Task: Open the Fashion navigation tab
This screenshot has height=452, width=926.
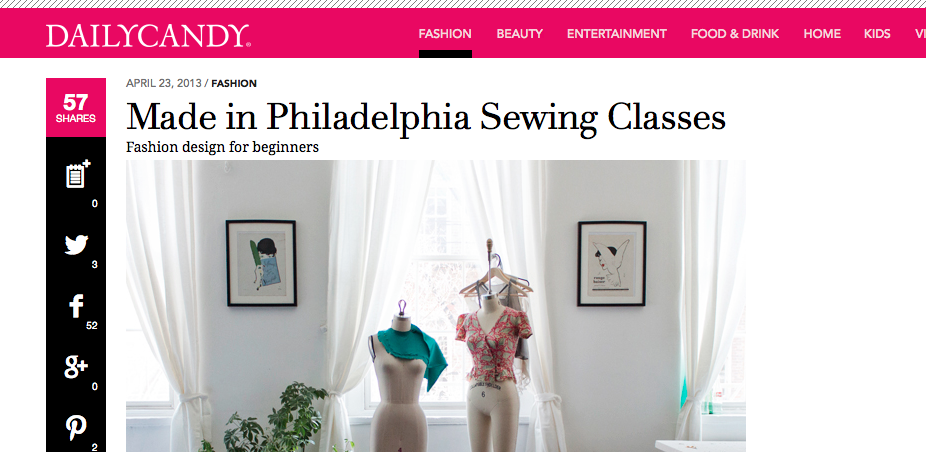Action: pos(445,34)
